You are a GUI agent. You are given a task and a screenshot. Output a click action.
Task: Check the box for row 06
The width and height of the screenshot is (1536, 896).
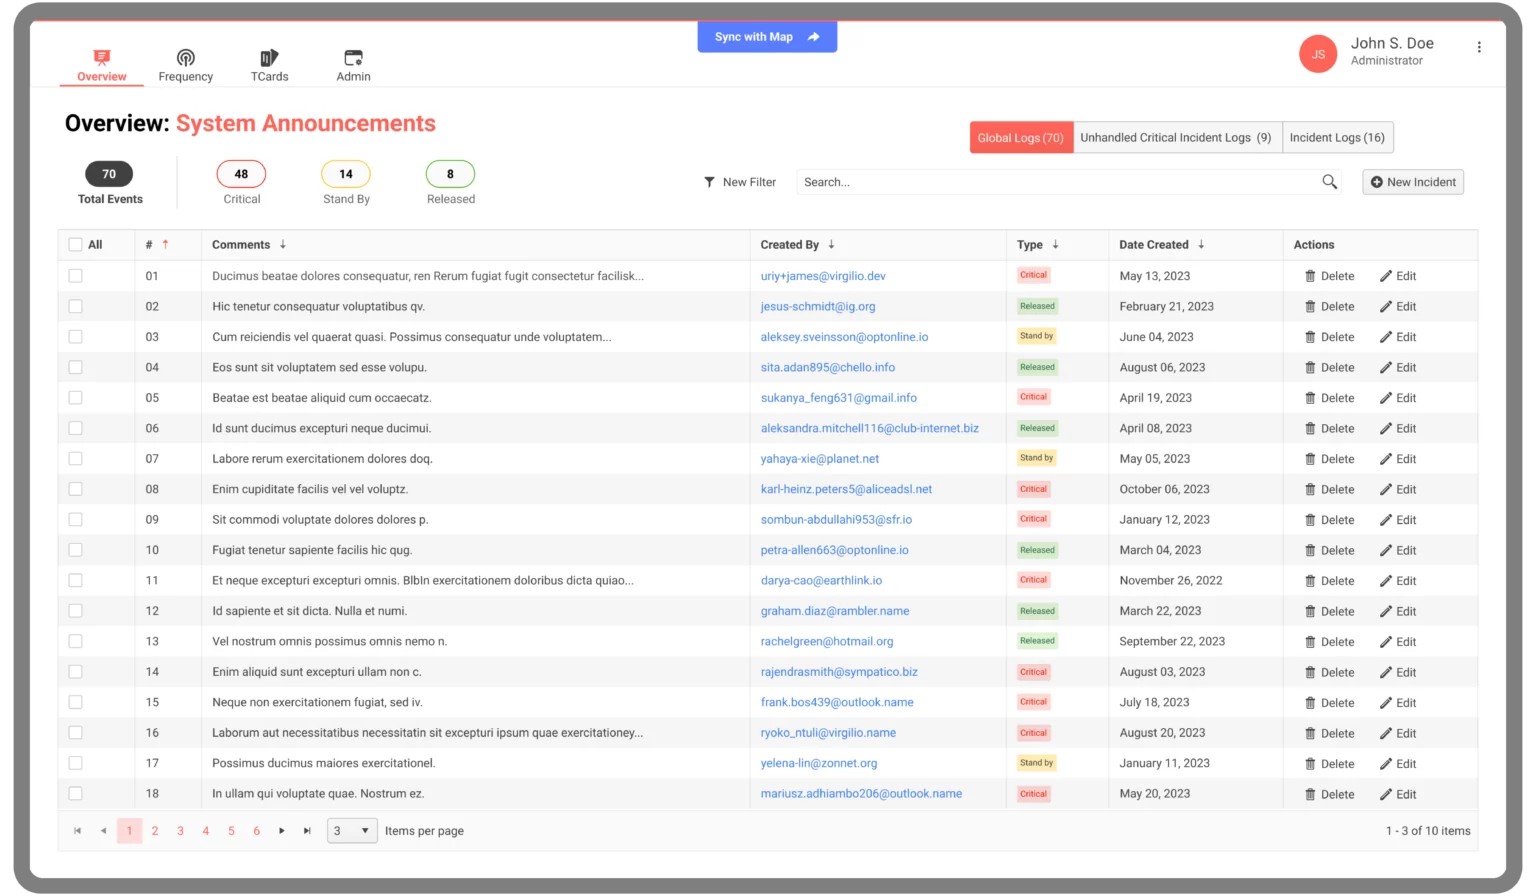coord(75,428)
